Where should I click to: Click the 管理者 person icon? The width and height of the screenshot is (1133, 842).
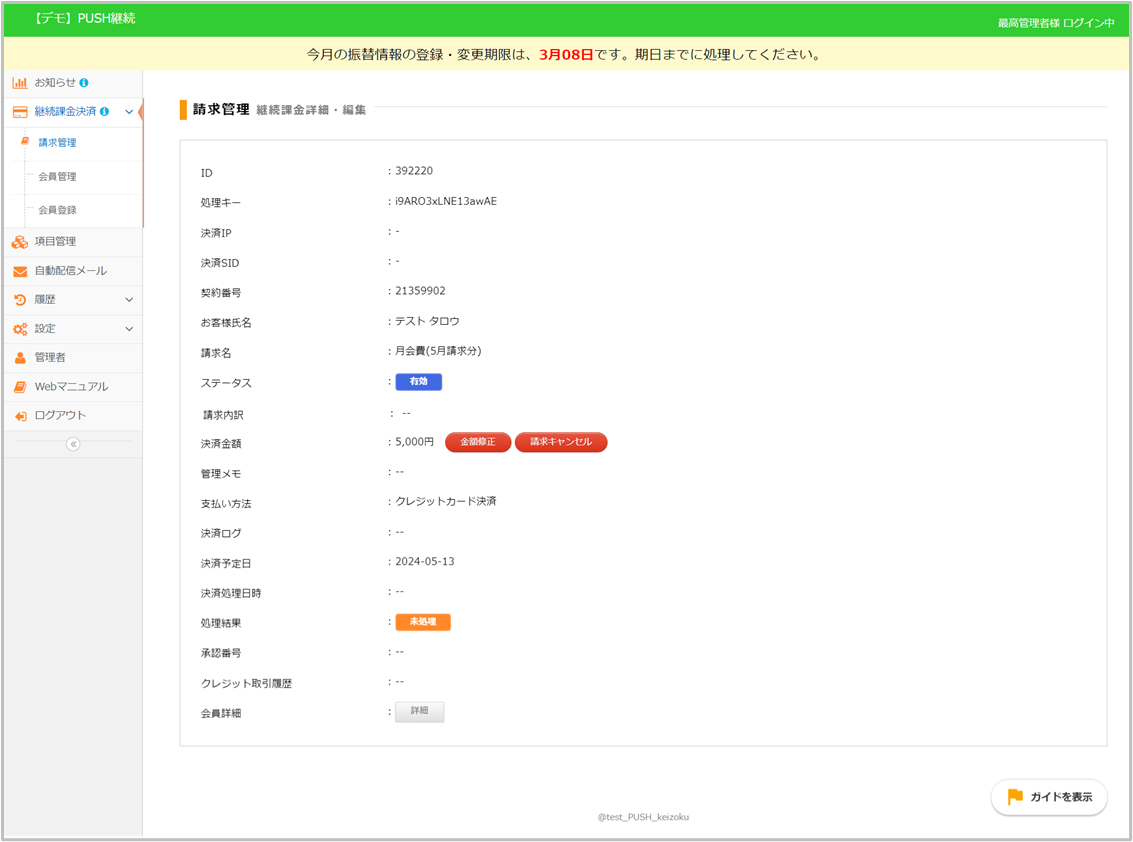click(x=19, y=358)
